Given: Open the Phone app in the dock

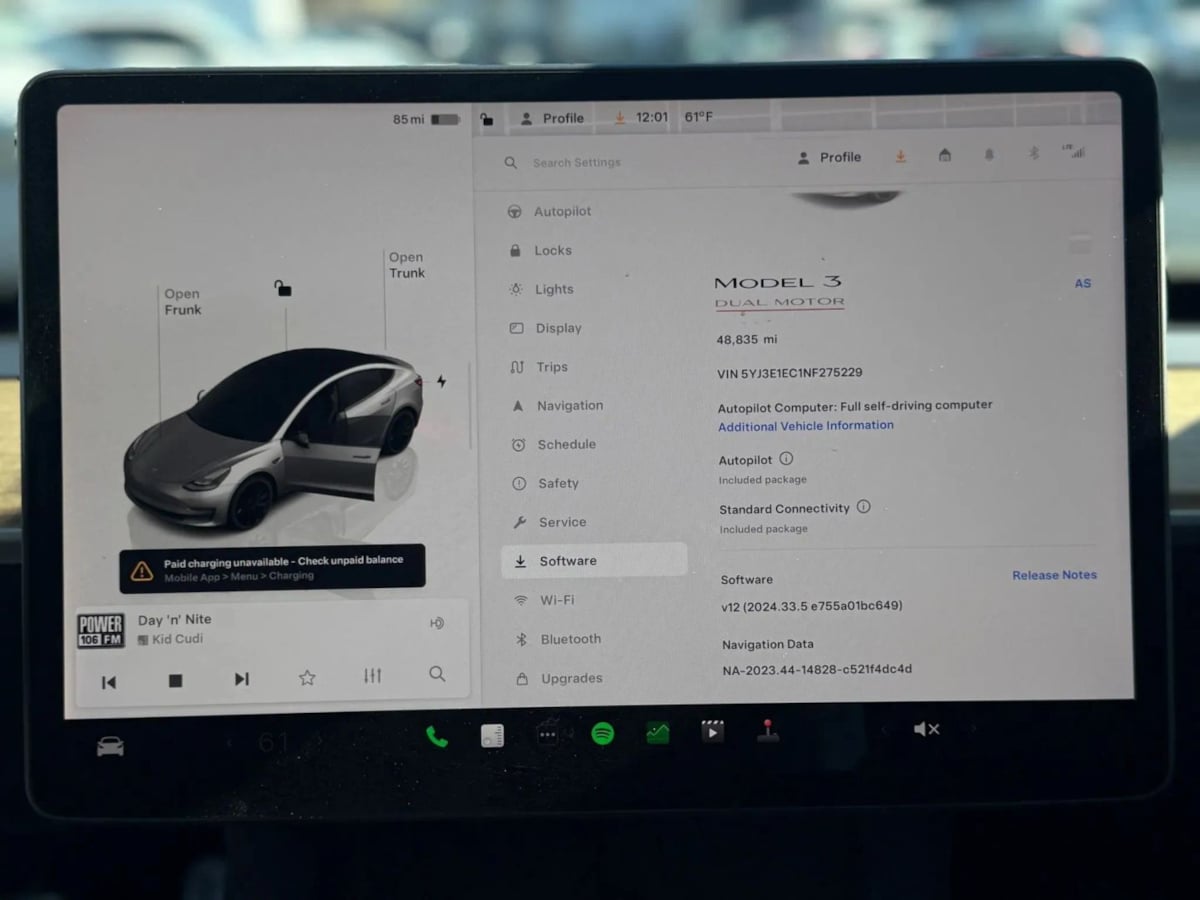Looking at the screenshot, I should coord(437,736).
